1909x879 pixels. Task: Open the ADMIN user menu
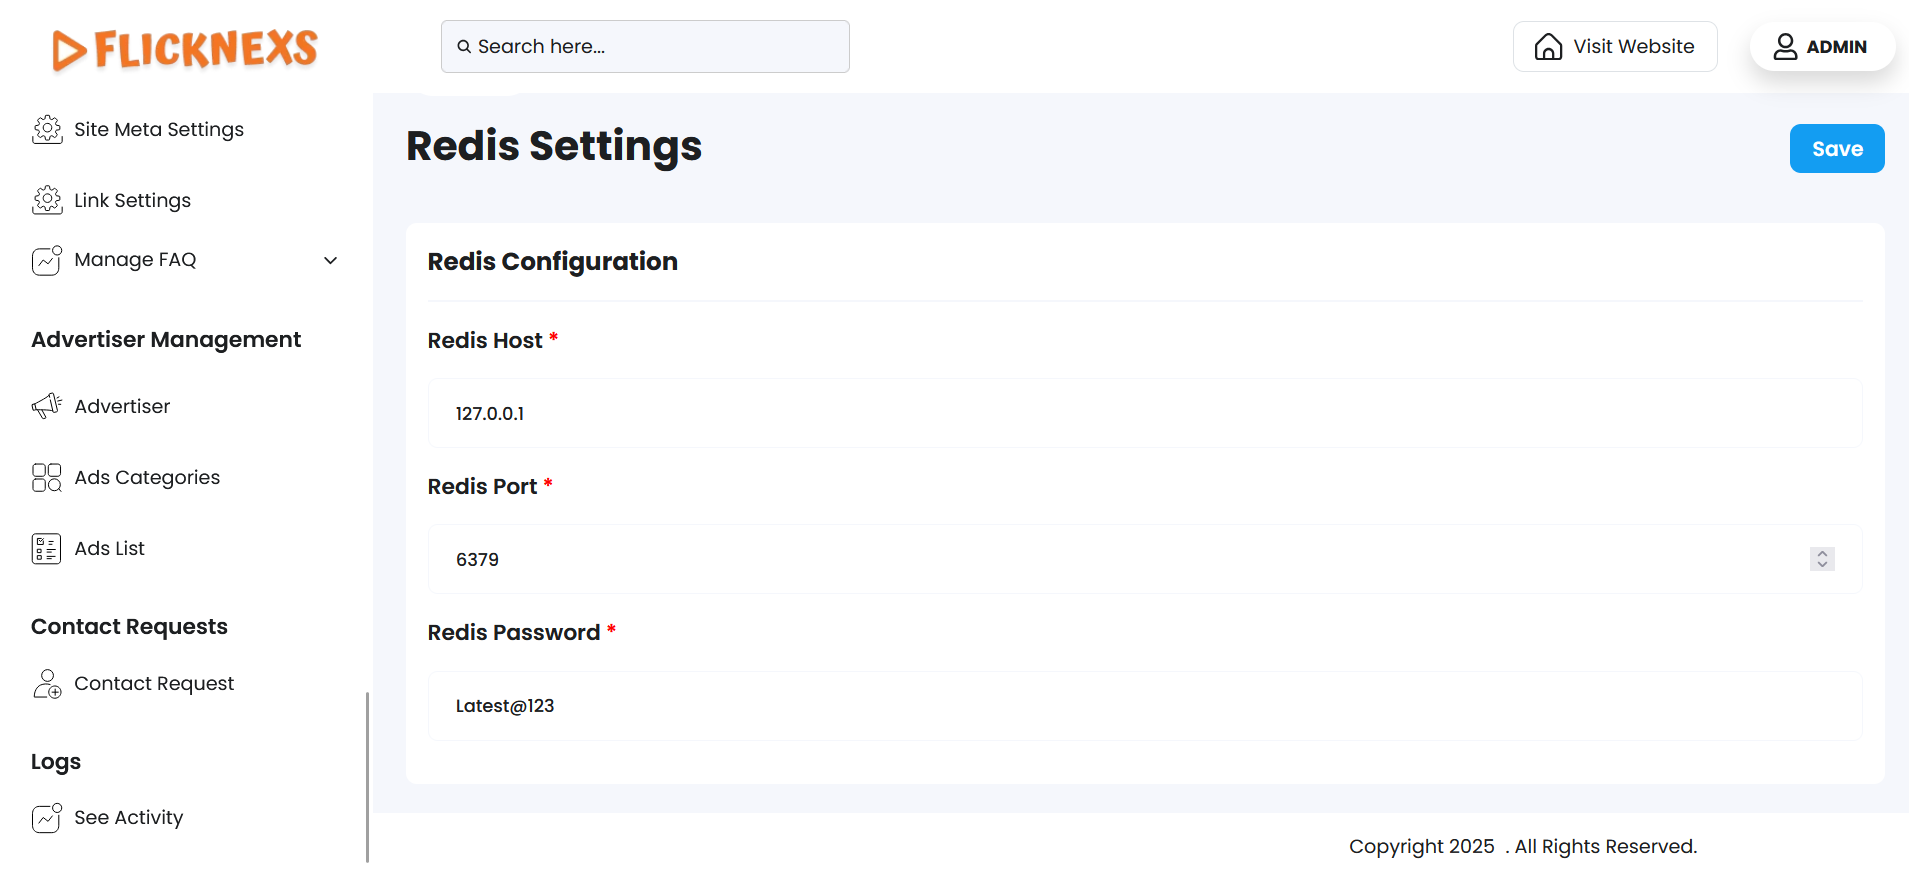coord(1821,47)
